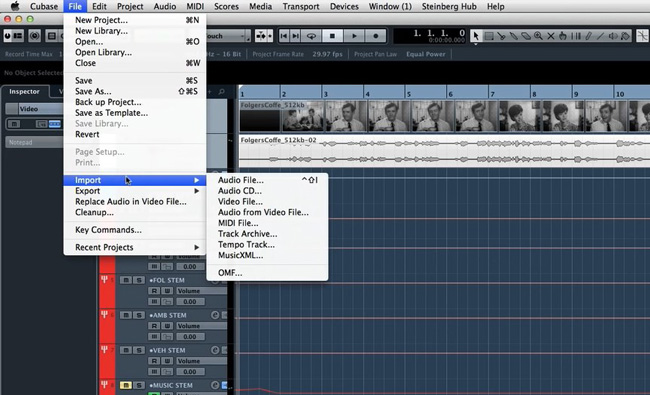Select the Erase tool
Screen dimensions: 650x395
pyautogui.click(x=526, y=36)
